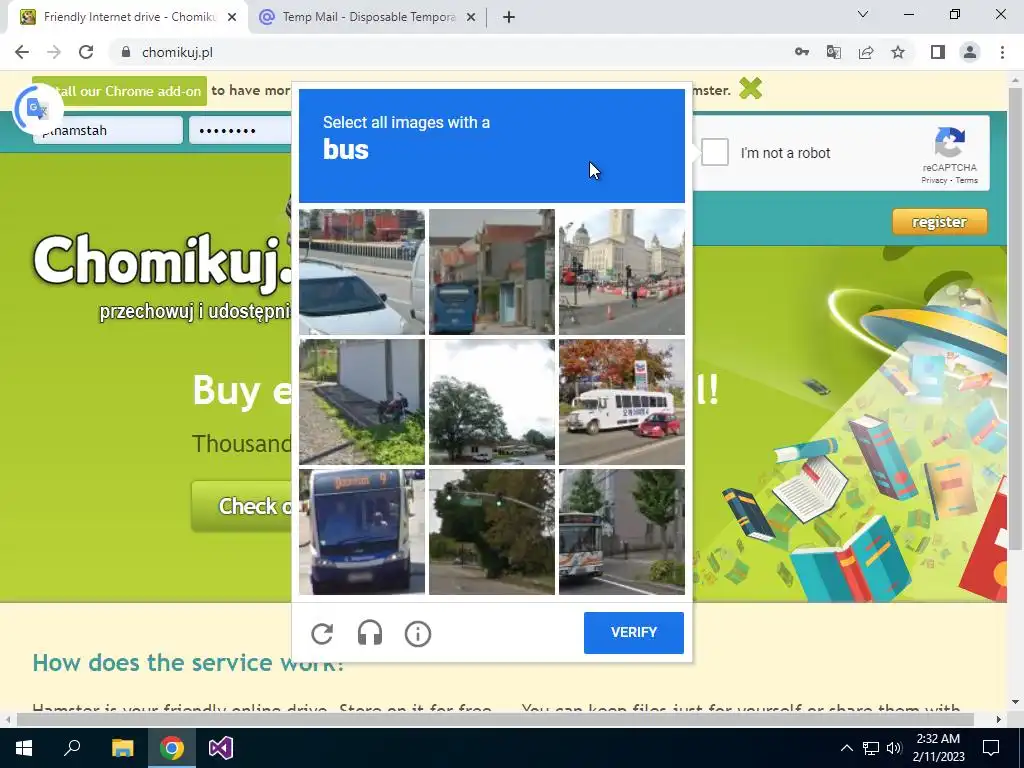The height and width of the screenshot is (768, 1024).
Task: Select the captcha tile with city bus near trees
Action: [x=622, y=532]
